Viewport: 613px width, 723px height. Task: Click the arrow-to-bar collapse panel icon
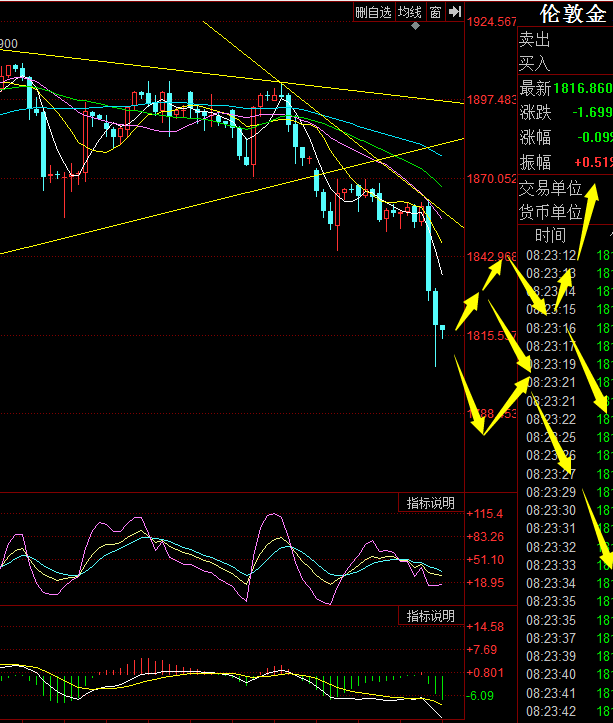pyautogui.click(x=455, y=12)
